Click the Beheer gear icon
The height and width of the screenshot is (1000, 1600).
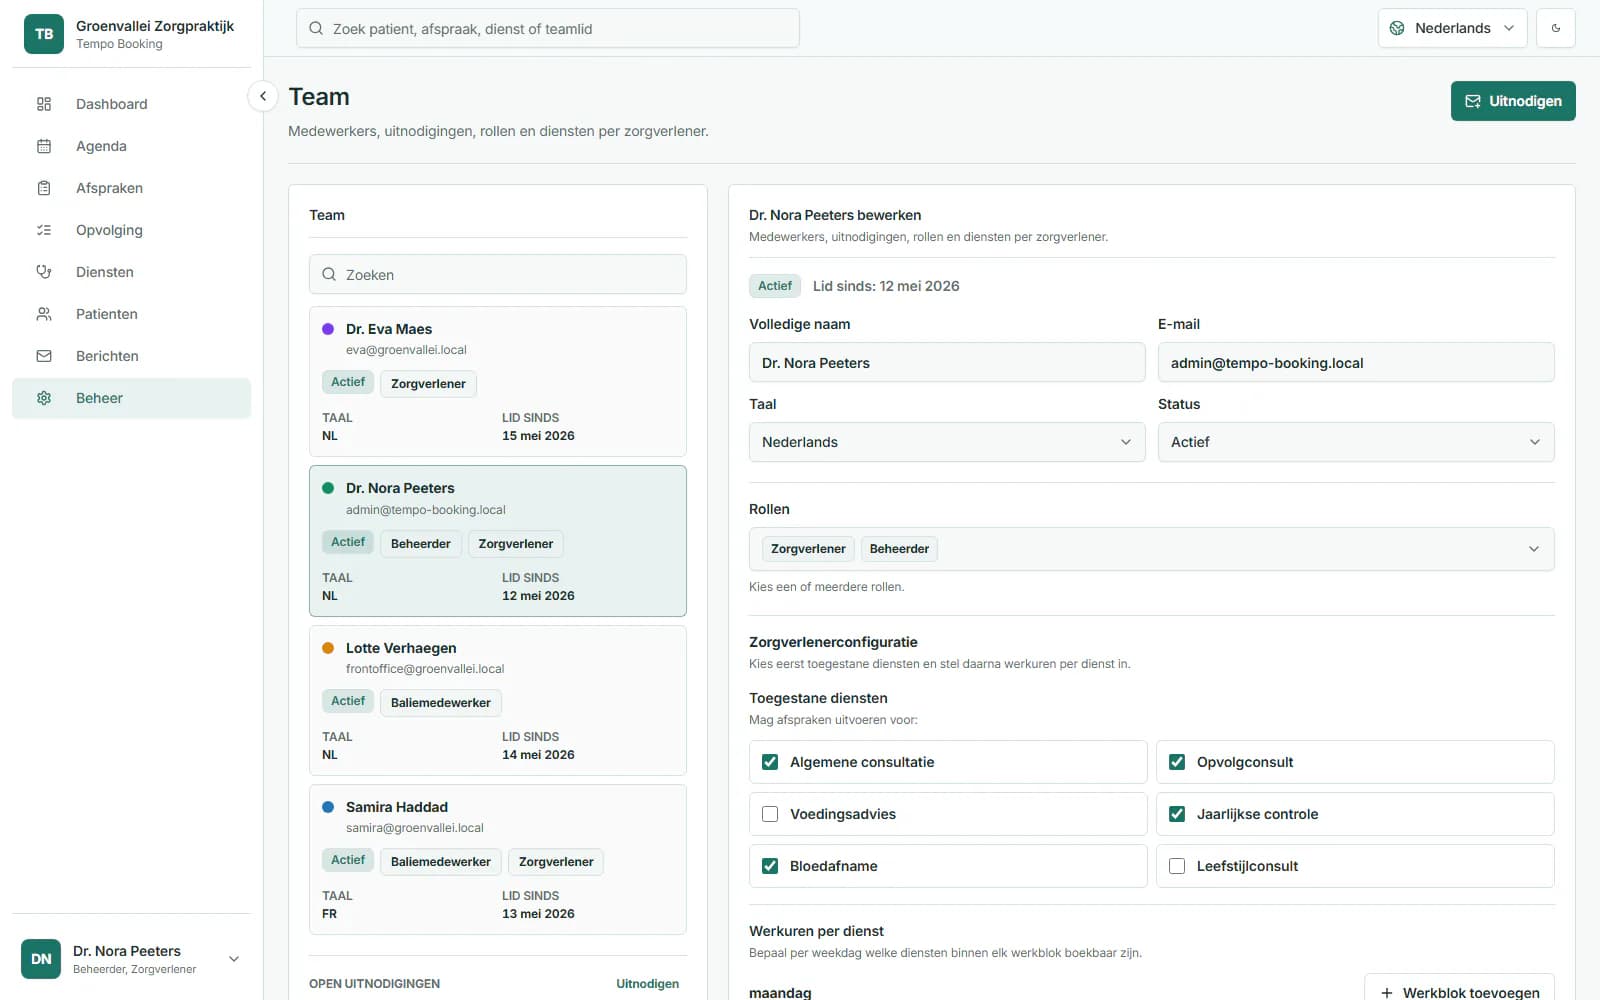click(44, 398)
